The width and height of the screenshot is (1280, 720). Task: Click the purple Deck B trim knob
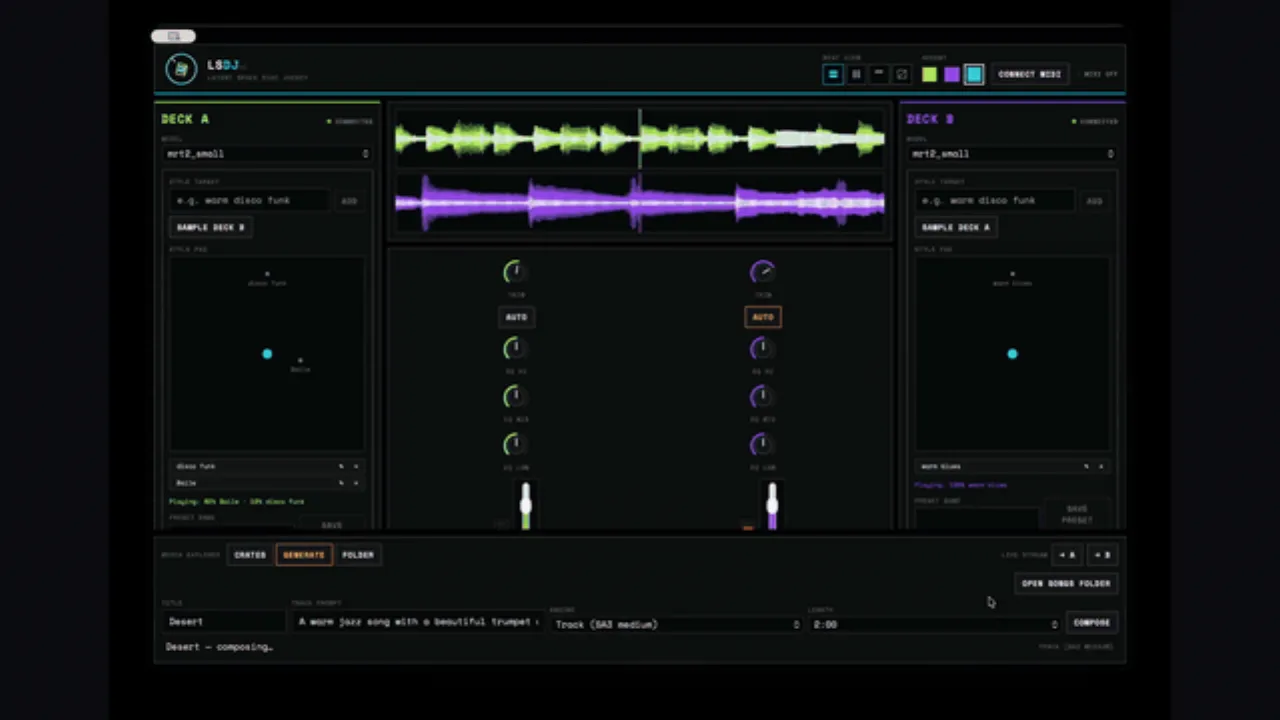[x=762, y=272]
